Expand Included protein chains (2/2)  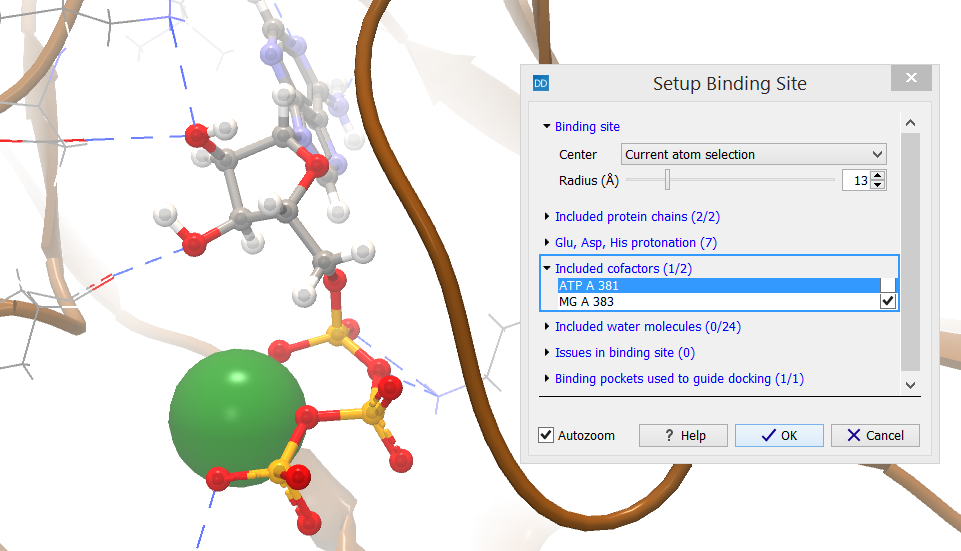point(547,216)
